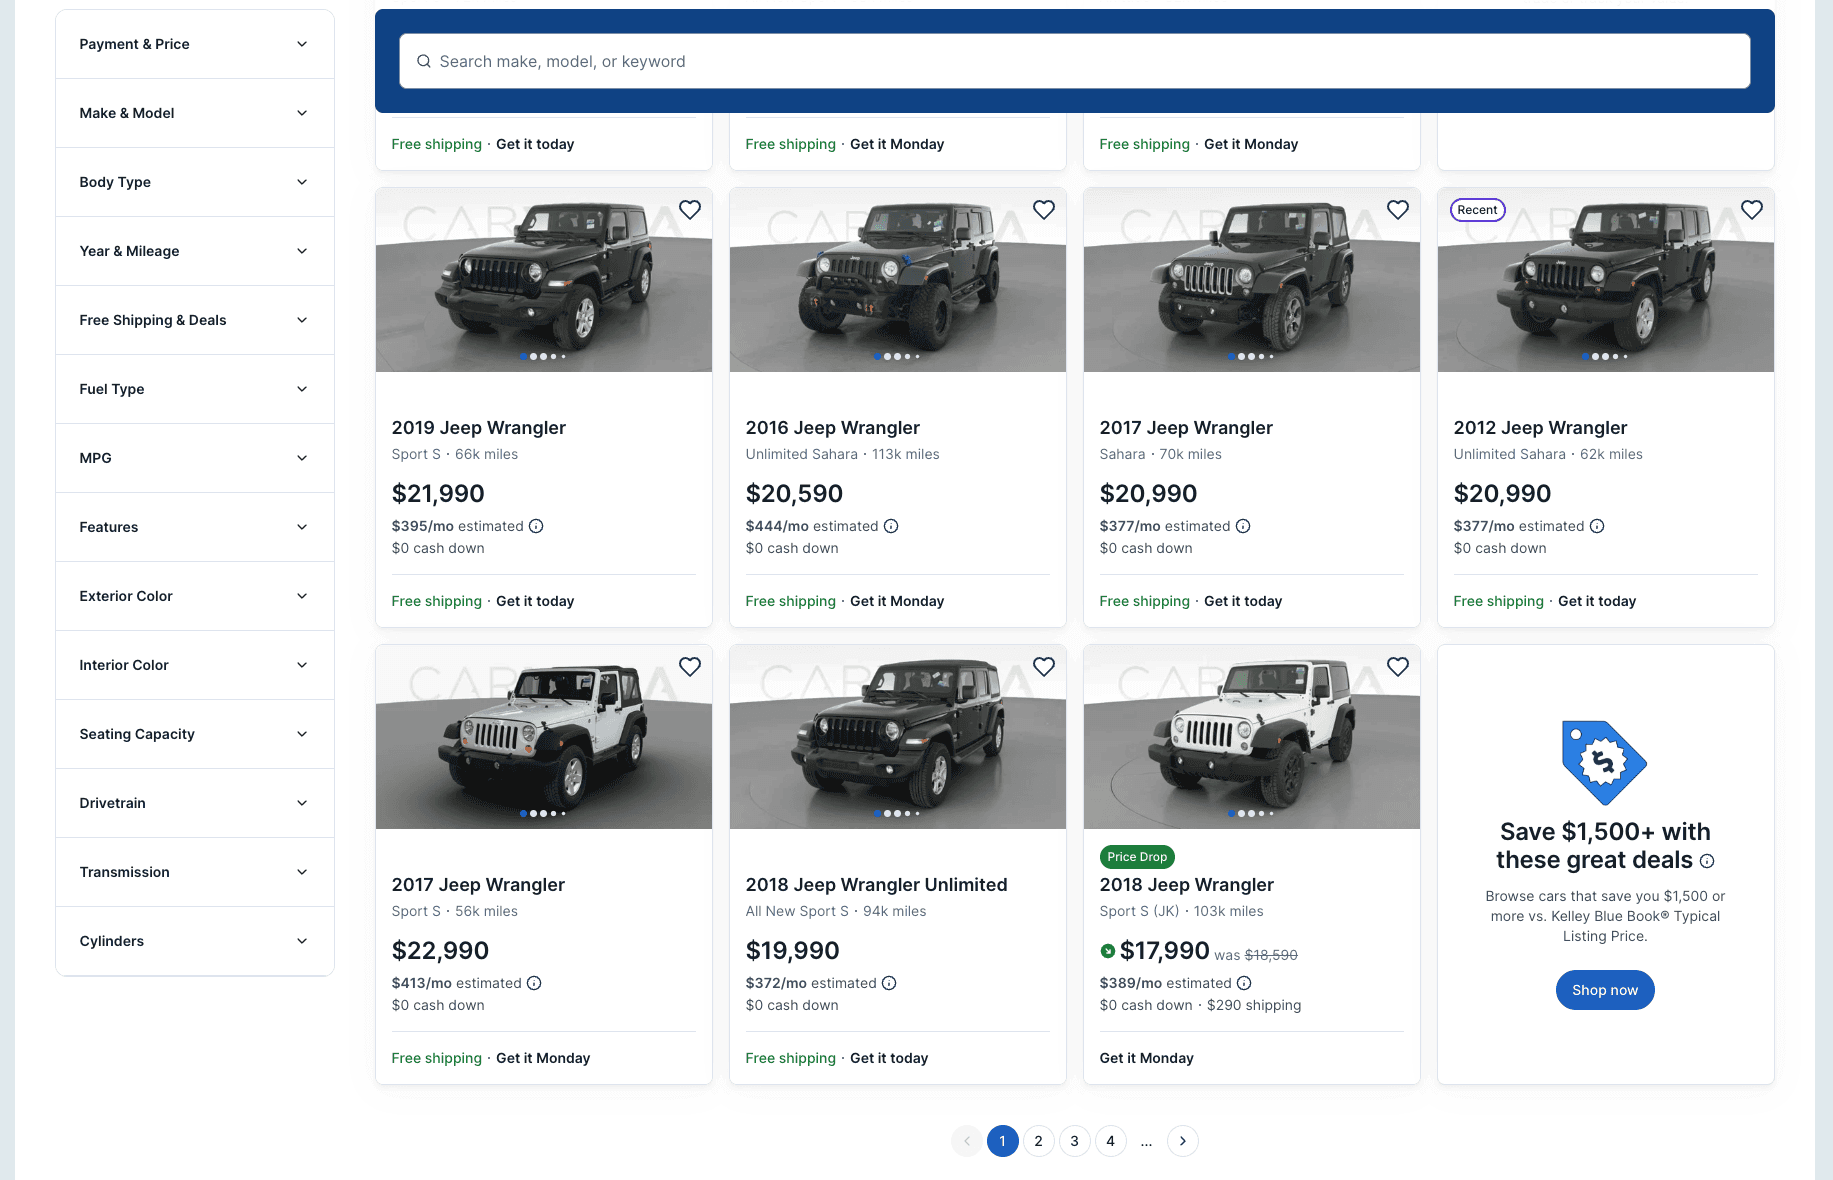
Task: Click the $21,990 price
Action: point(438,494)
